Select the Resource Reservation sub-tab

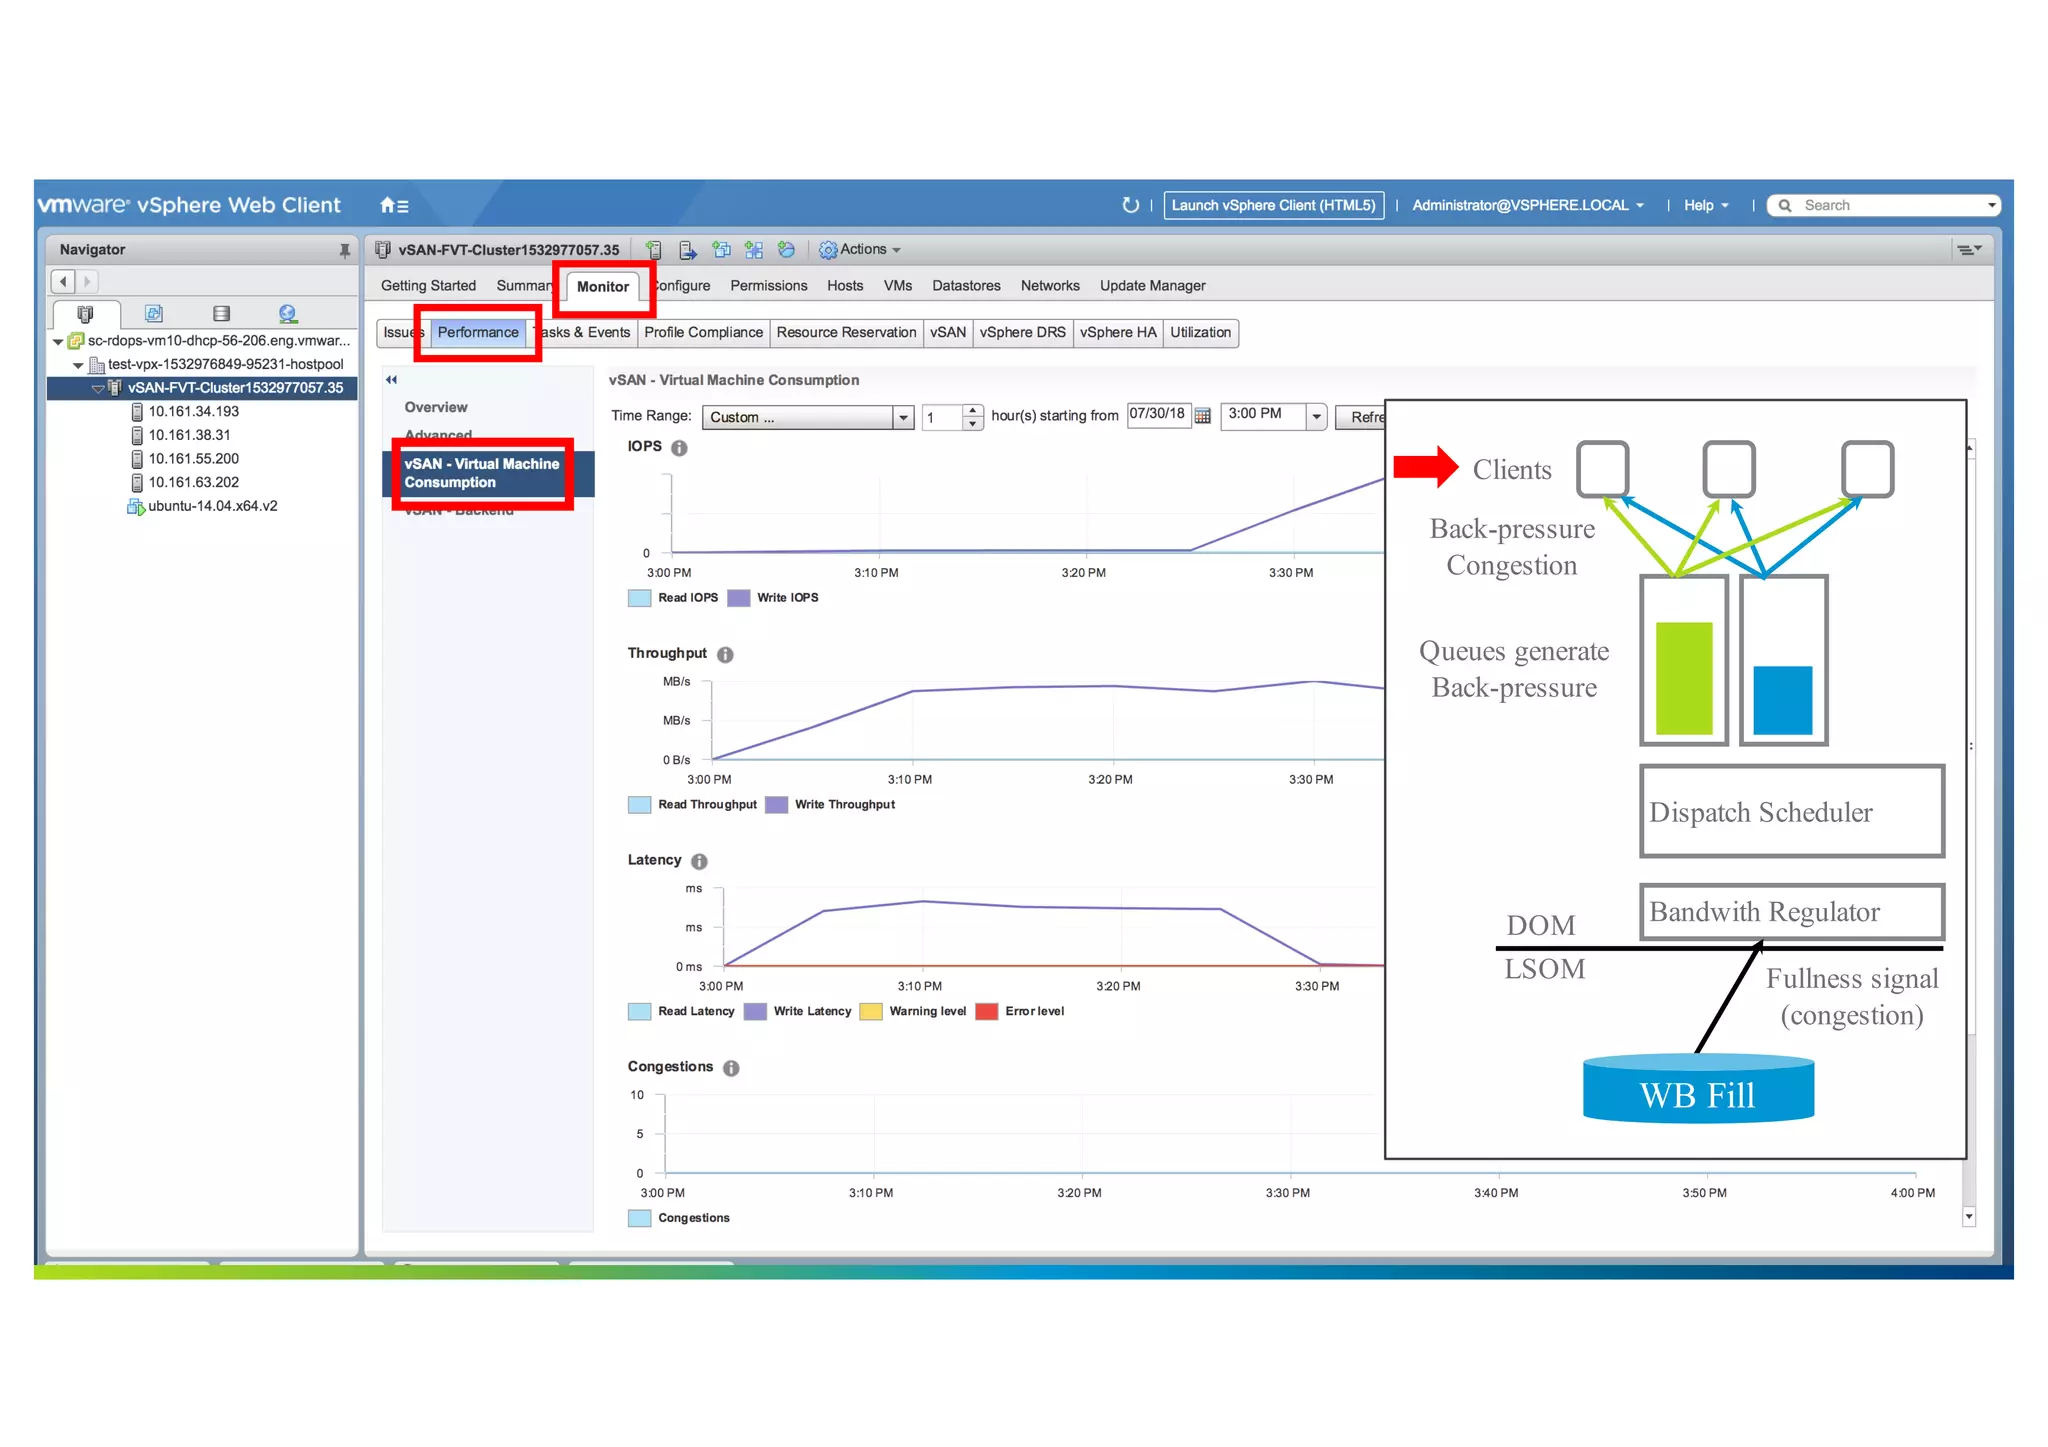click(x=846, y=333)
